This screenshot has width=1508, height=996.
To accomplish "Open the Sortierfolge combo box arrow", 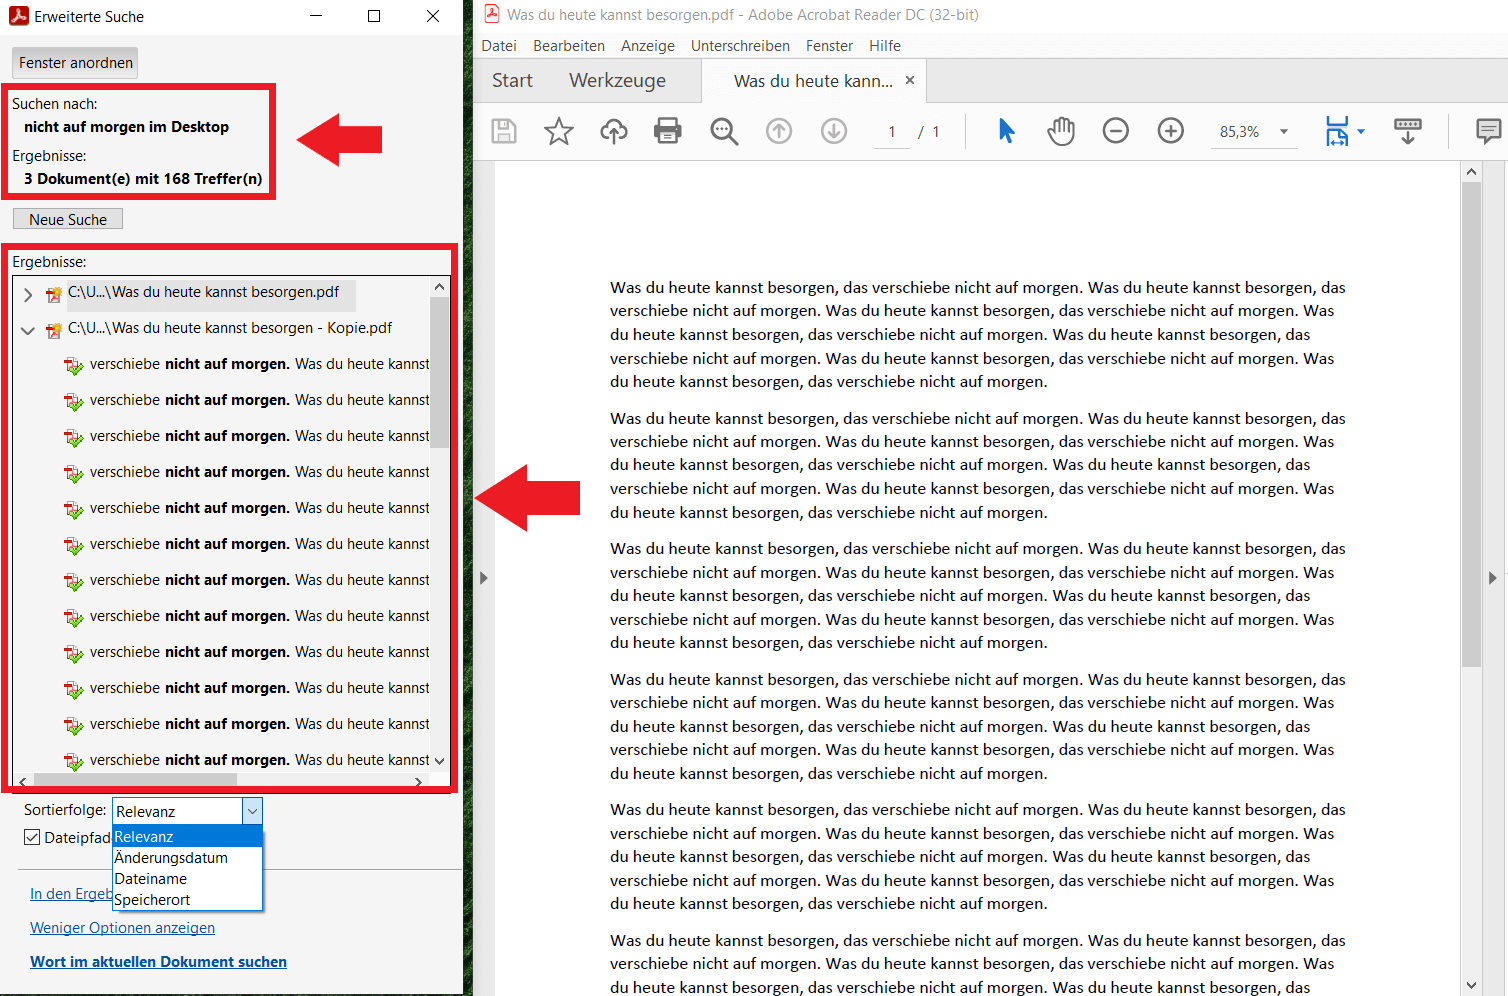I will point(253,811).
